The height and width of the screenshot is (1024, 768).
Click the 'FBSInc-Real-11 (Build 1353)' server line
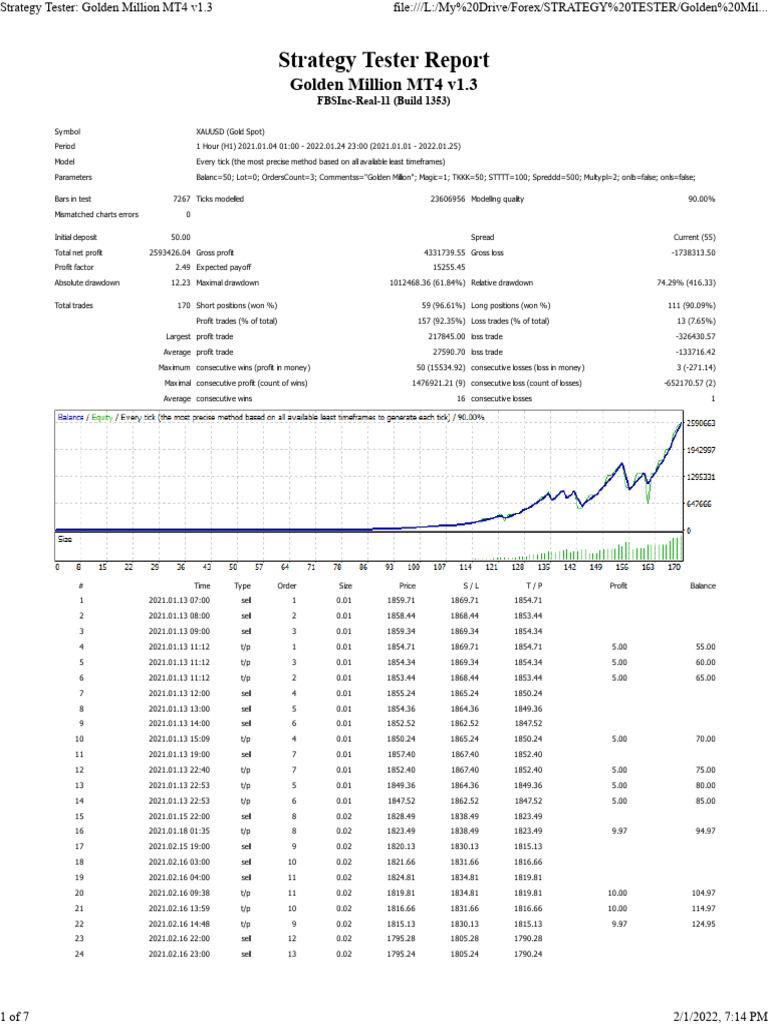point(383,101)
